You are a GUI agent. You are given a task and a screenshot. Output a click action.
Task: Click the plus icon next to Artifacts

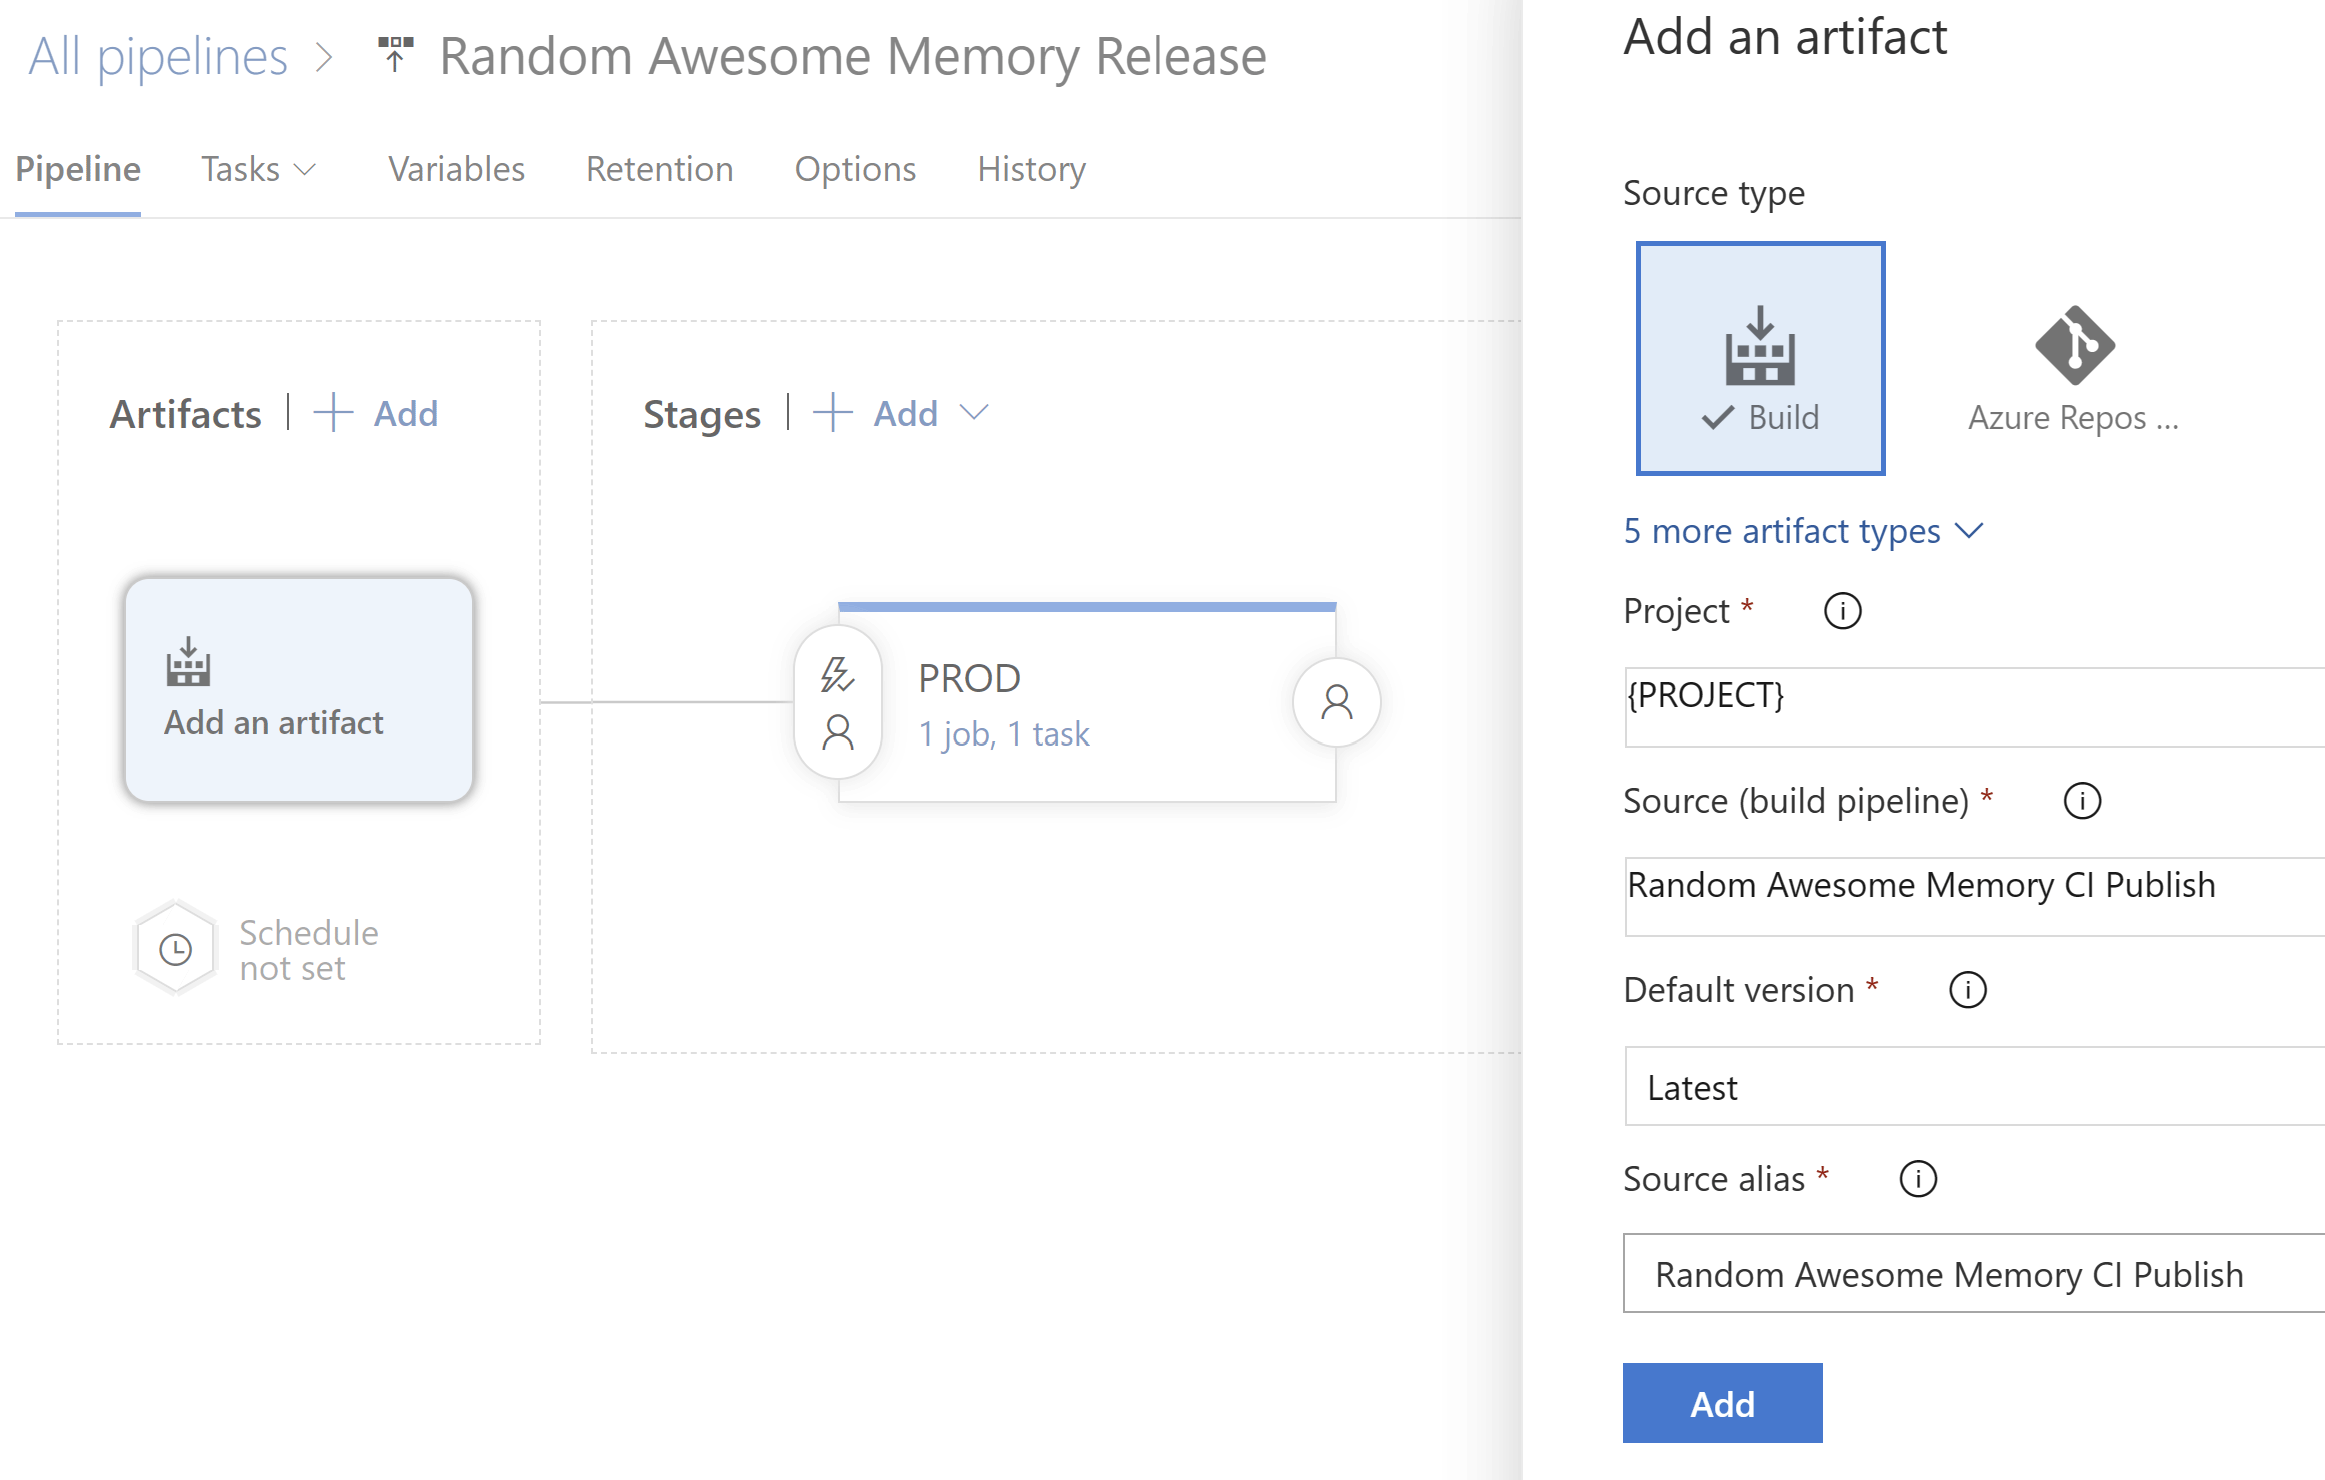[333, 413]
